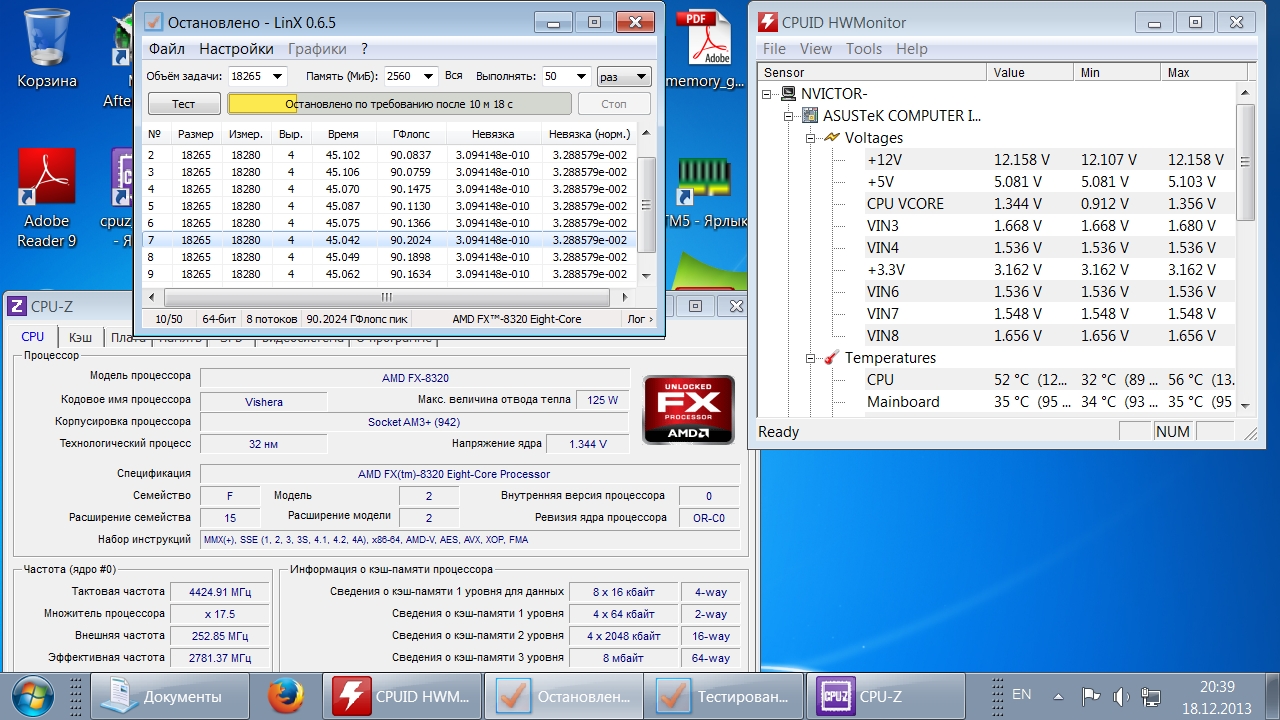
Task: Collapse the Voltages node in HWMonitor
Action: point(811,138)
